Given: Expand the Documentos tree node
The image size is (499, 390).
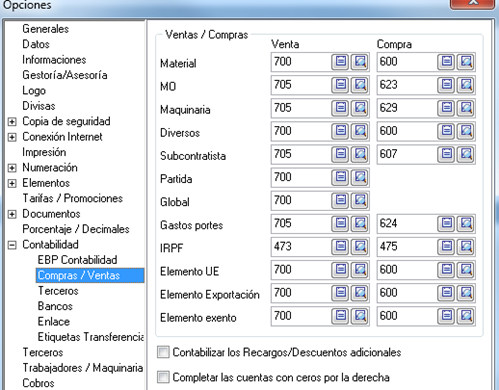Looking at the screenshot, I should [x=12, y=214].
